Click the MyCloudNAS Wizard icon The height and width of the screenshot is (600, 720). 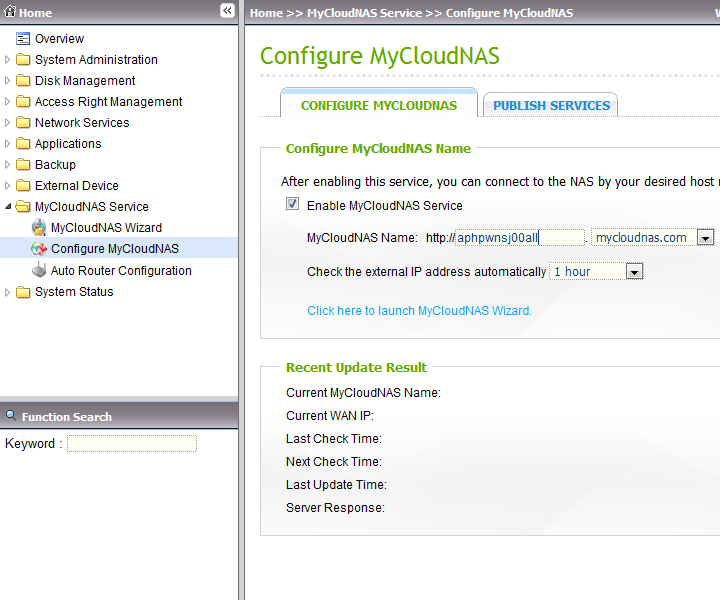39,228
